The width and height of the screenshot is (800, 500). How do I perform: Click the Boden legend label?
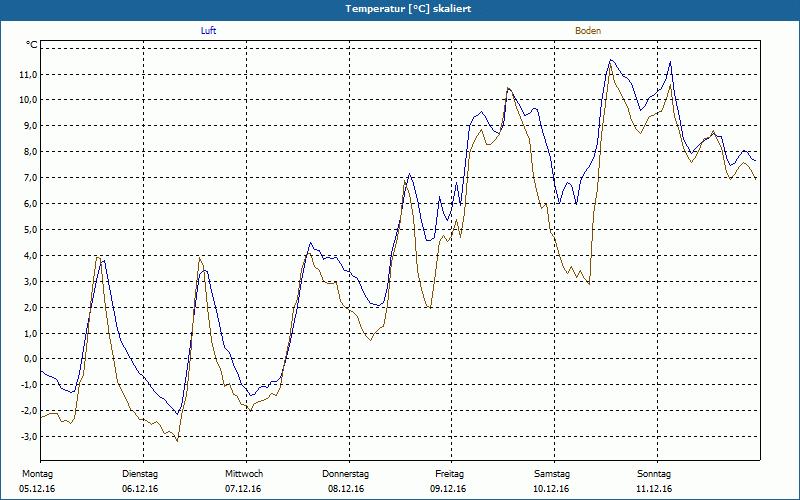point(588,31)
